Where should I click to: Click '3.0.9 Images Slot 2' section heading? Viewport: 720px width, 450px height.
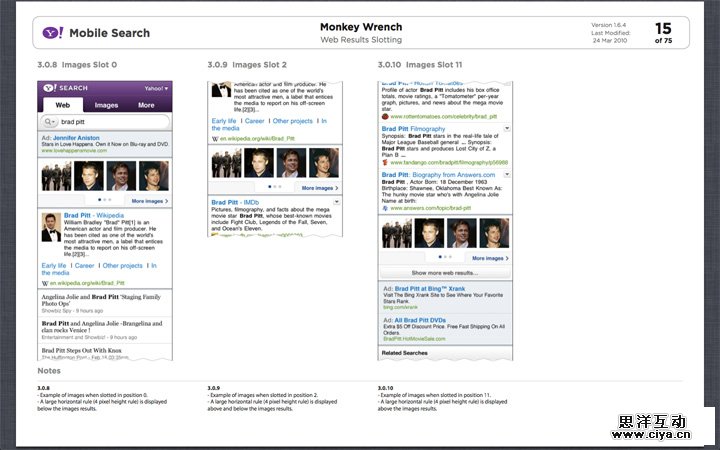tap(247, 65)
